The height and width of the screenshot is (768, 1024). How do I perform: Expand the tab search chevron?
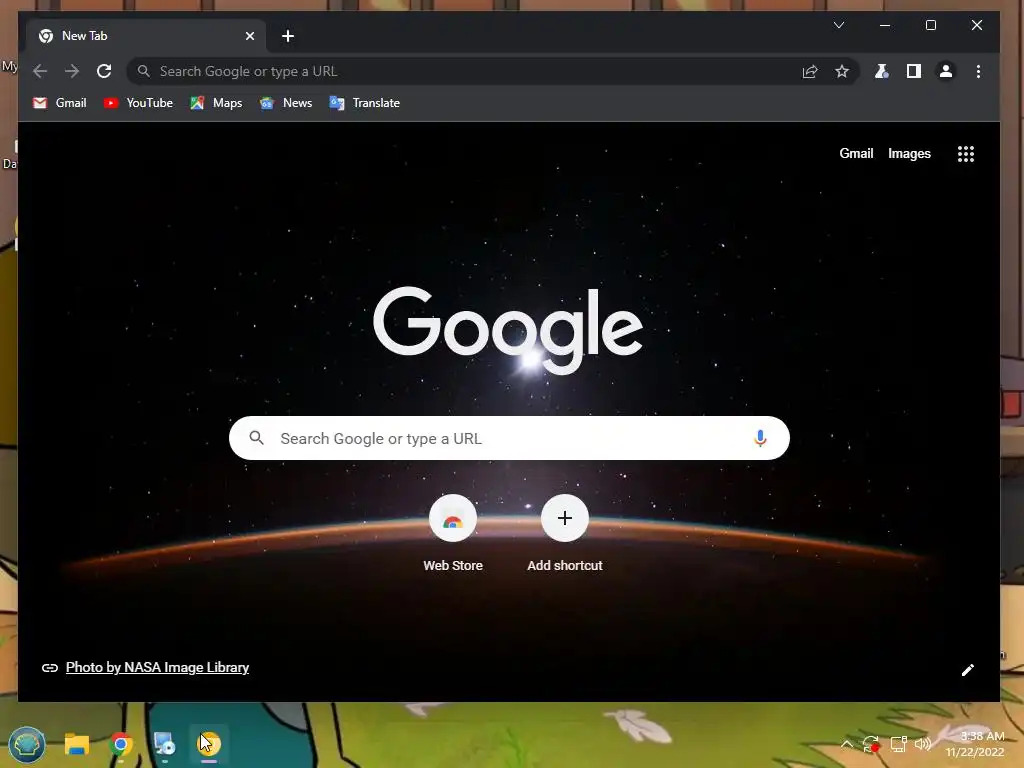click(x=839, y=25)
